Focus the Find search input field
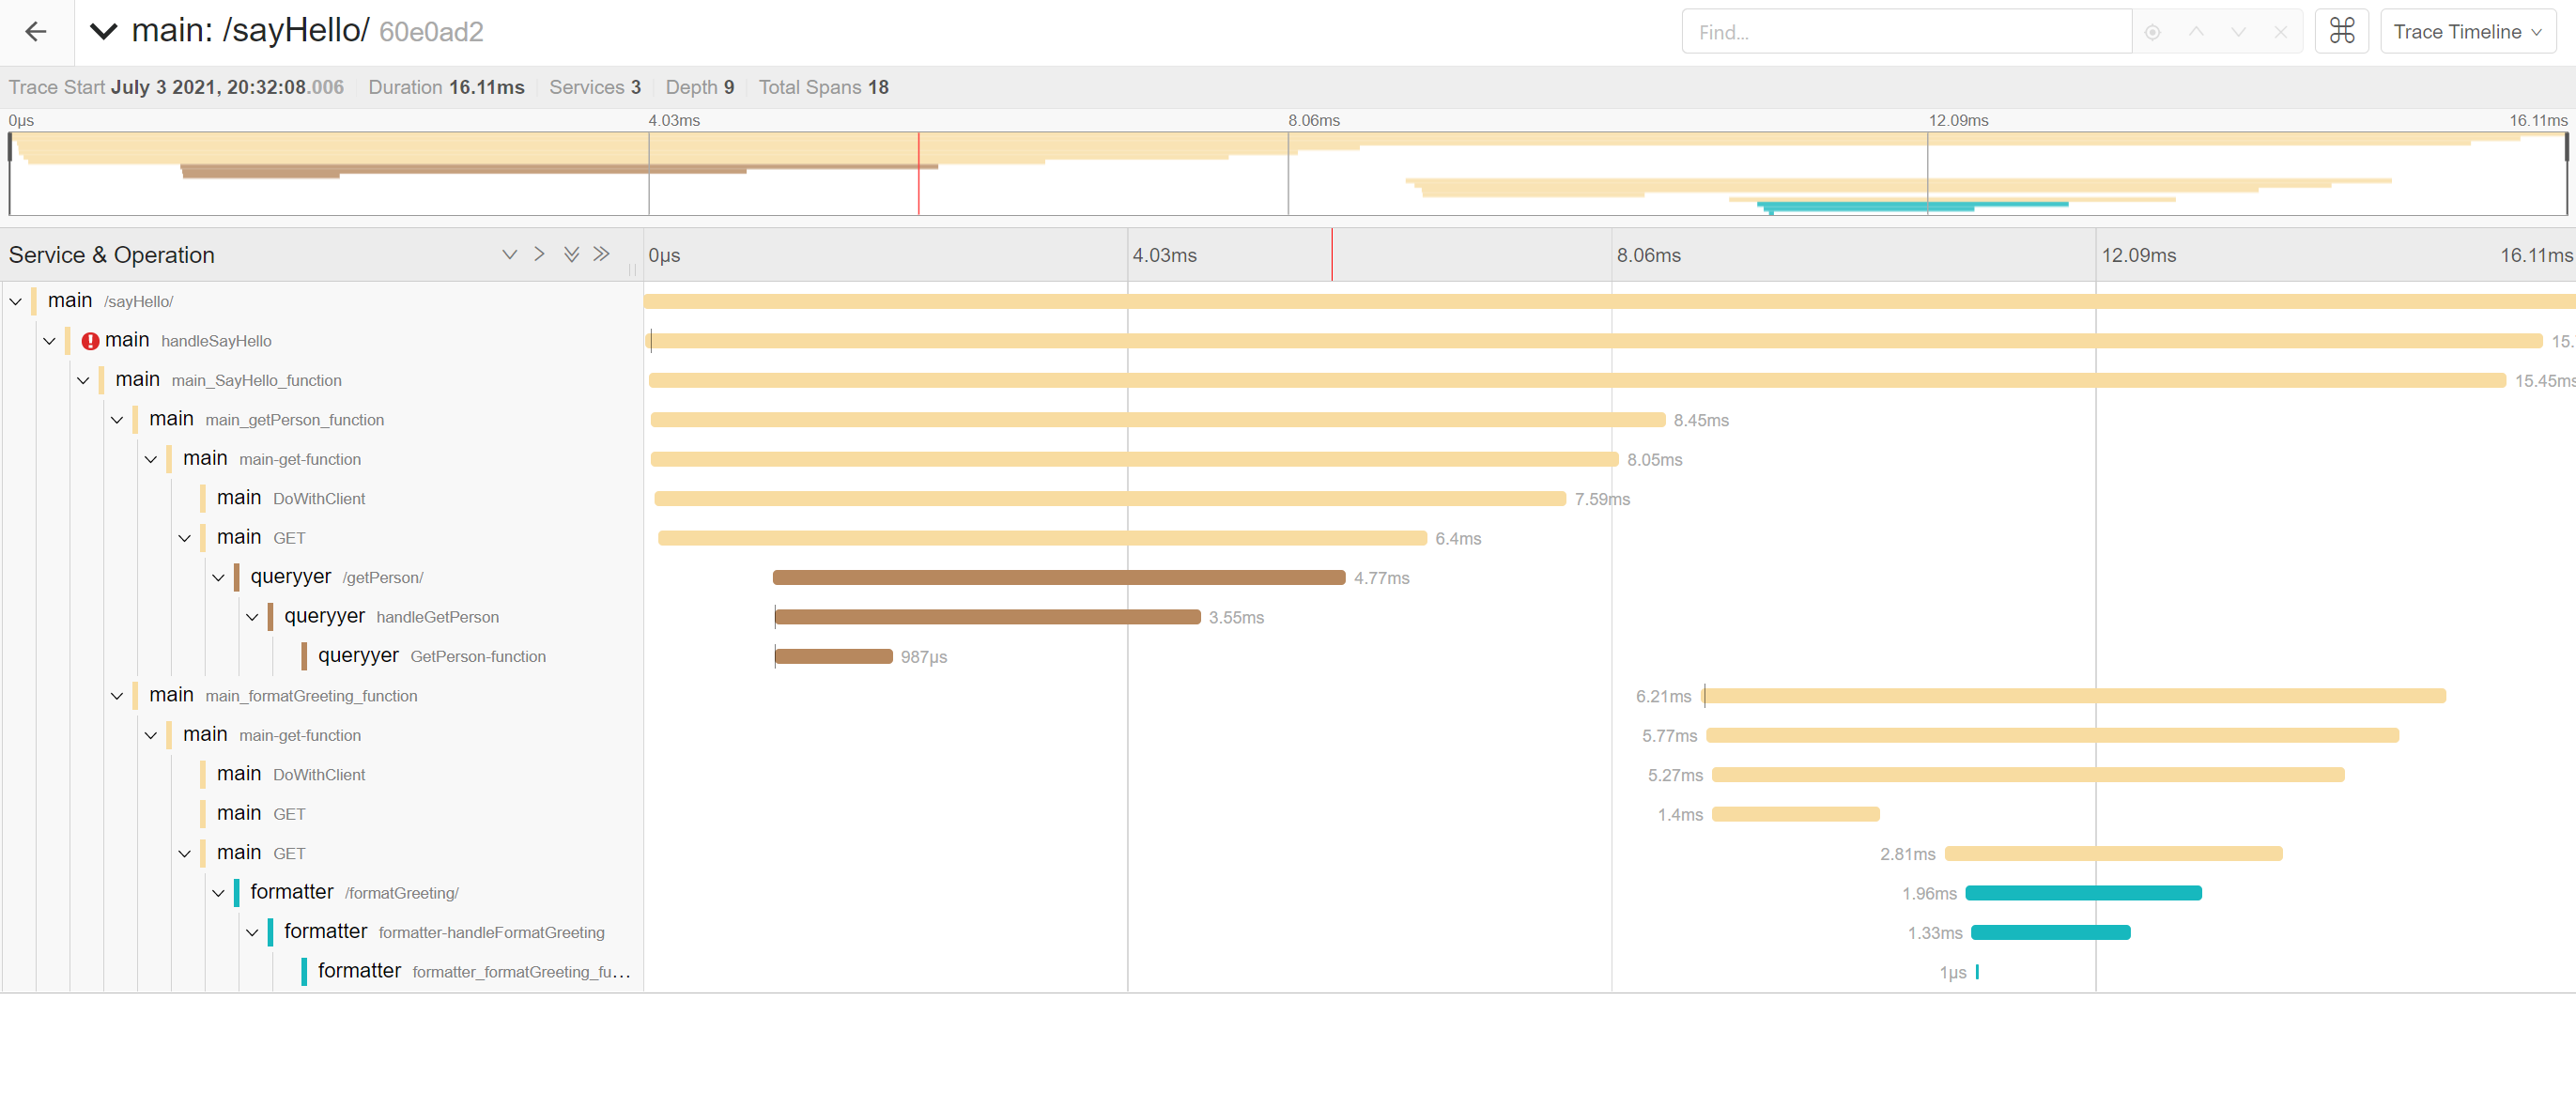This screenshot has width=2576, height=1108. pos(1905,33)
